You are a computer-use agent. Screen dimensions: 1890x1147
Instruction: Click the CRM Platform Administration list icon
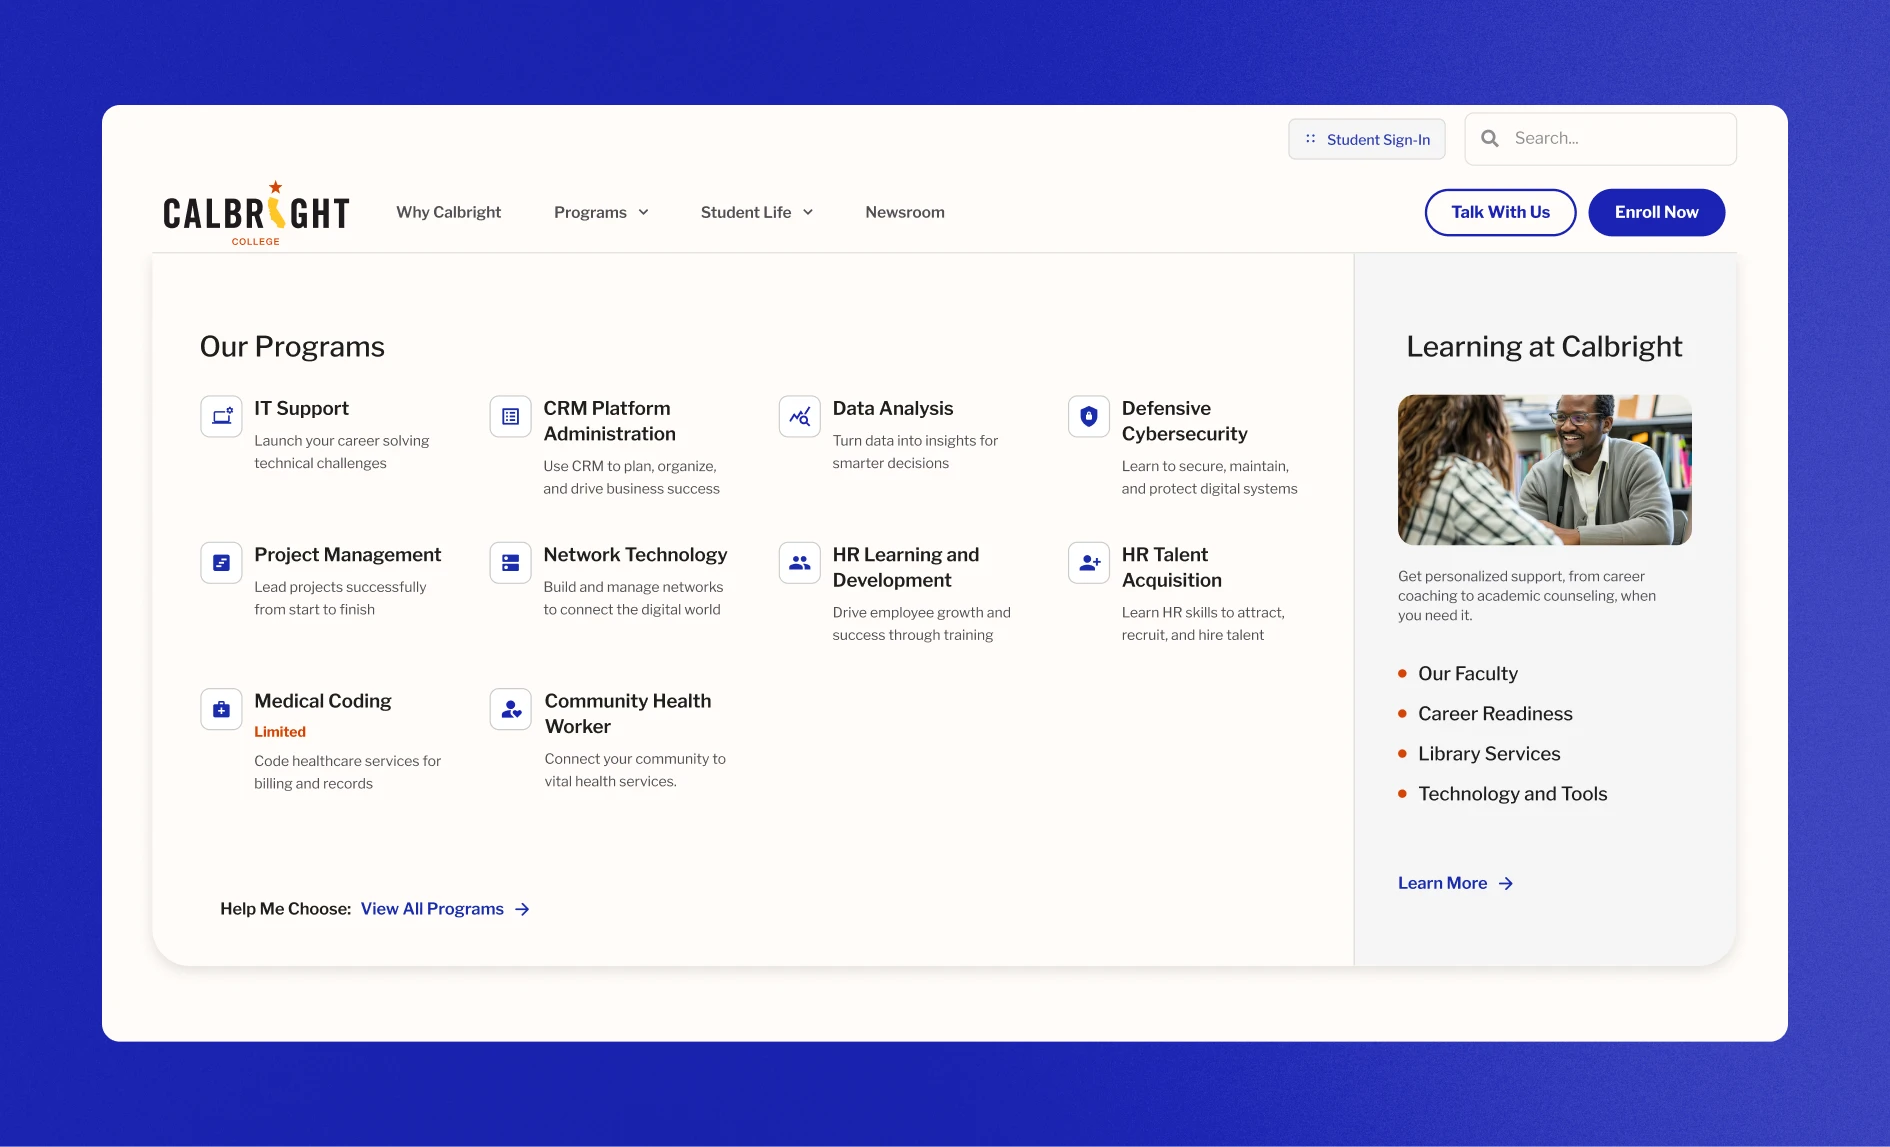pos(510,416)
